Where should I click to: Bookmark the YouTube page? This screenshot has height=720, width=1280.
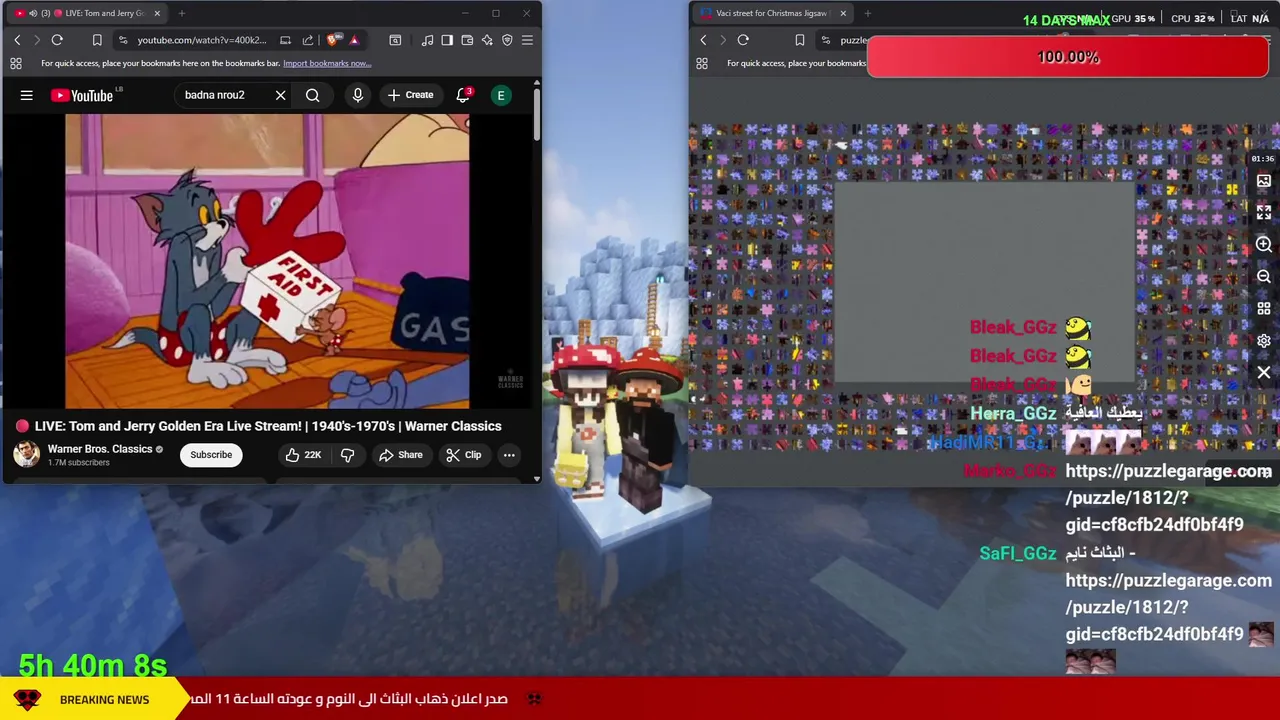point(97,40)
